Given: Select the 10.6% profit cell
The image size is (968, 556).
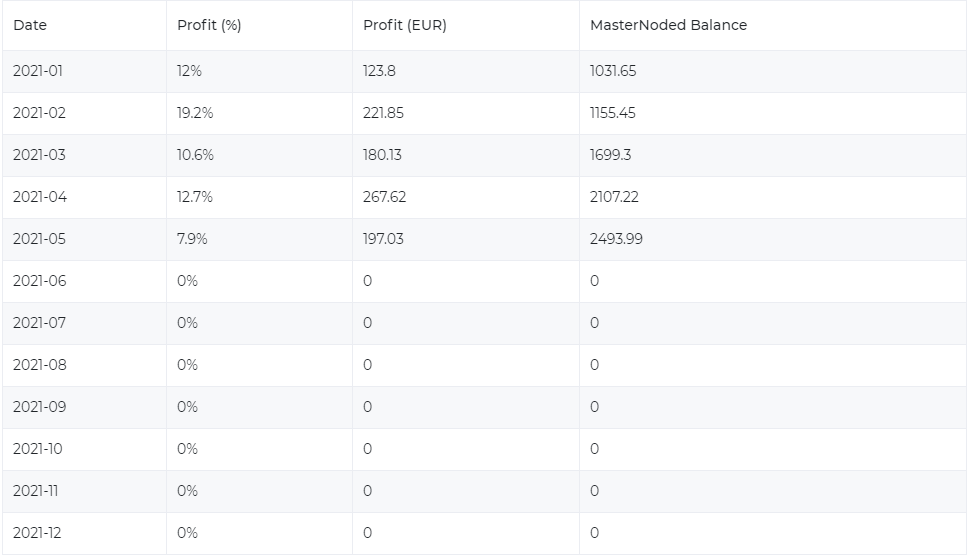Looking at the screenshot, I should pyautogui.click(x=195, y=155).
